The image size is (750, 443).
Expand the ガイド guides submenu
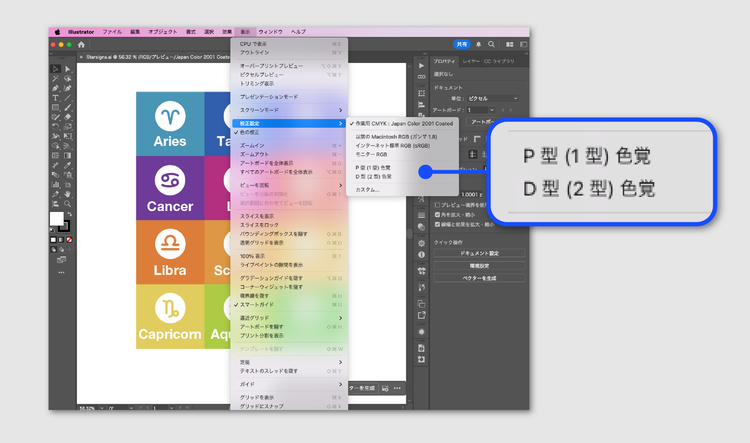point(288,384)
